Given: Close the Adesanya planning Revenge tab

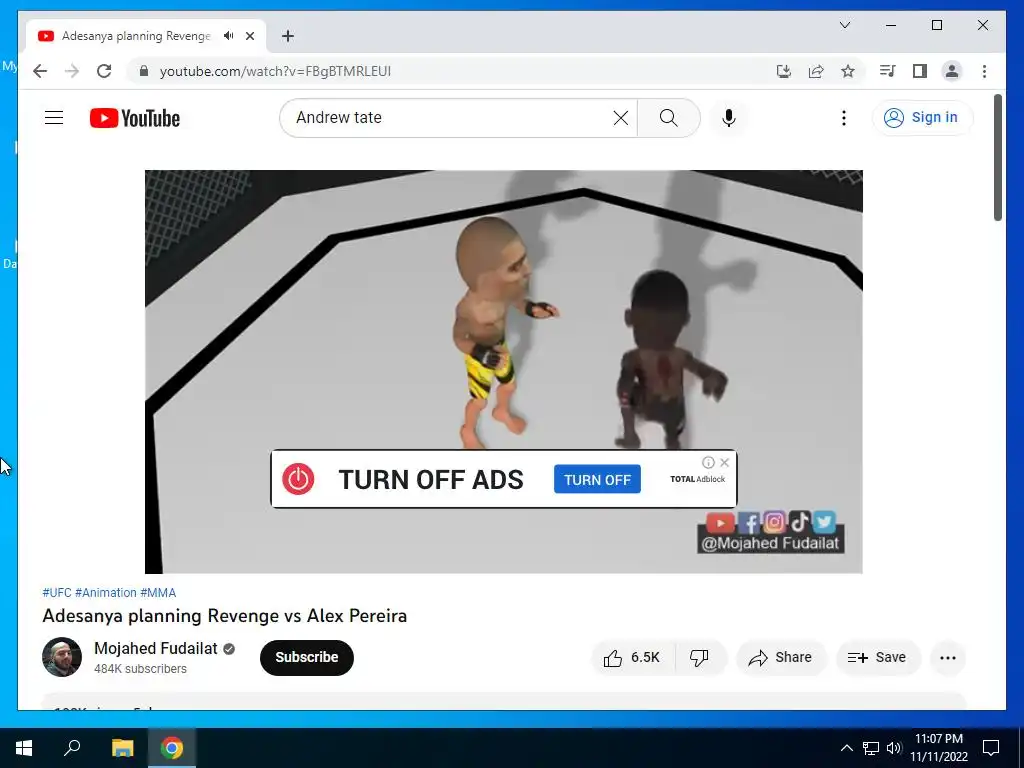Looking at the screenshot, I should click(x=249, y=36).
